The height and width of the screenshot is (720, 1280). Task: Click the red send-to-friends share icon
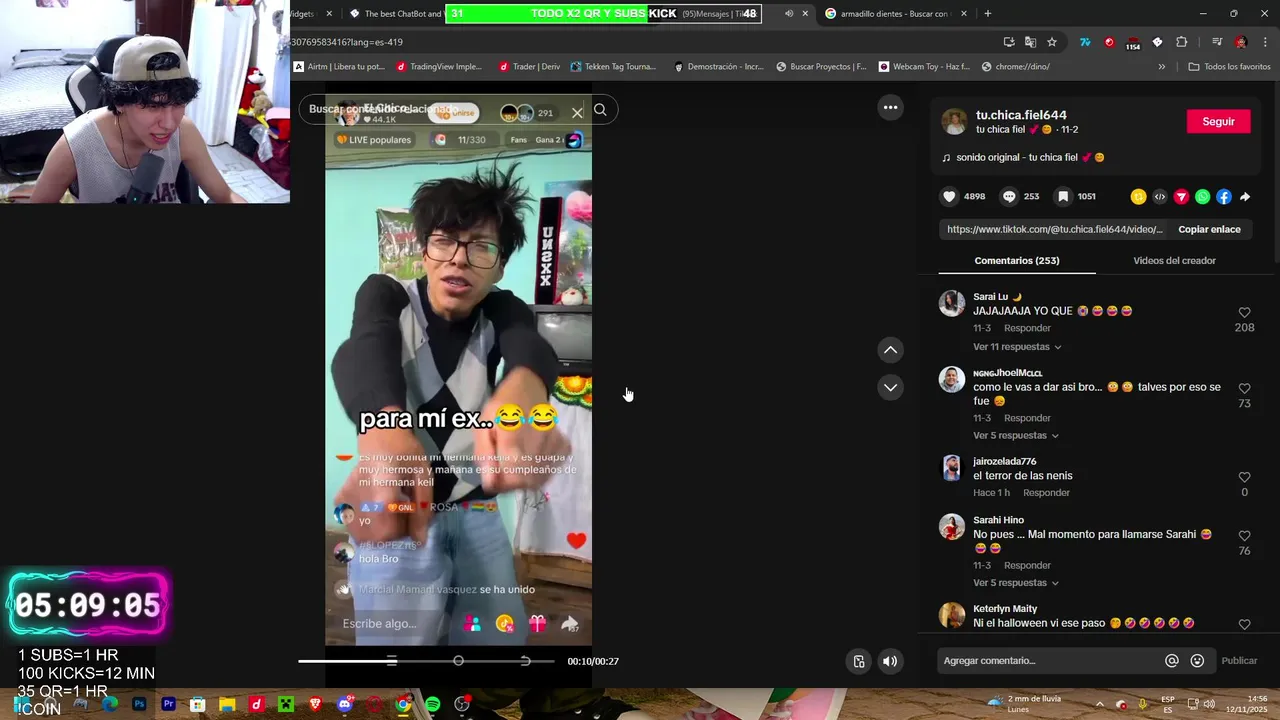[1181, 197]
